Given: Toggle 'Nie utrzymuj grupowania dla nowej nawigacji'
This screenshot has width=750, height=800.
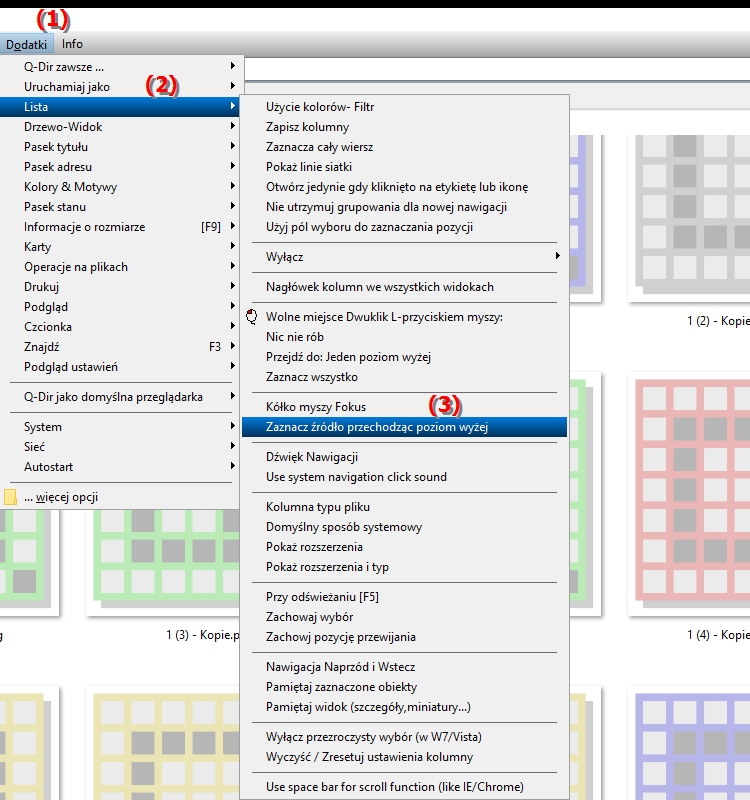Looking at the screenshot, I should pos(404,207).
